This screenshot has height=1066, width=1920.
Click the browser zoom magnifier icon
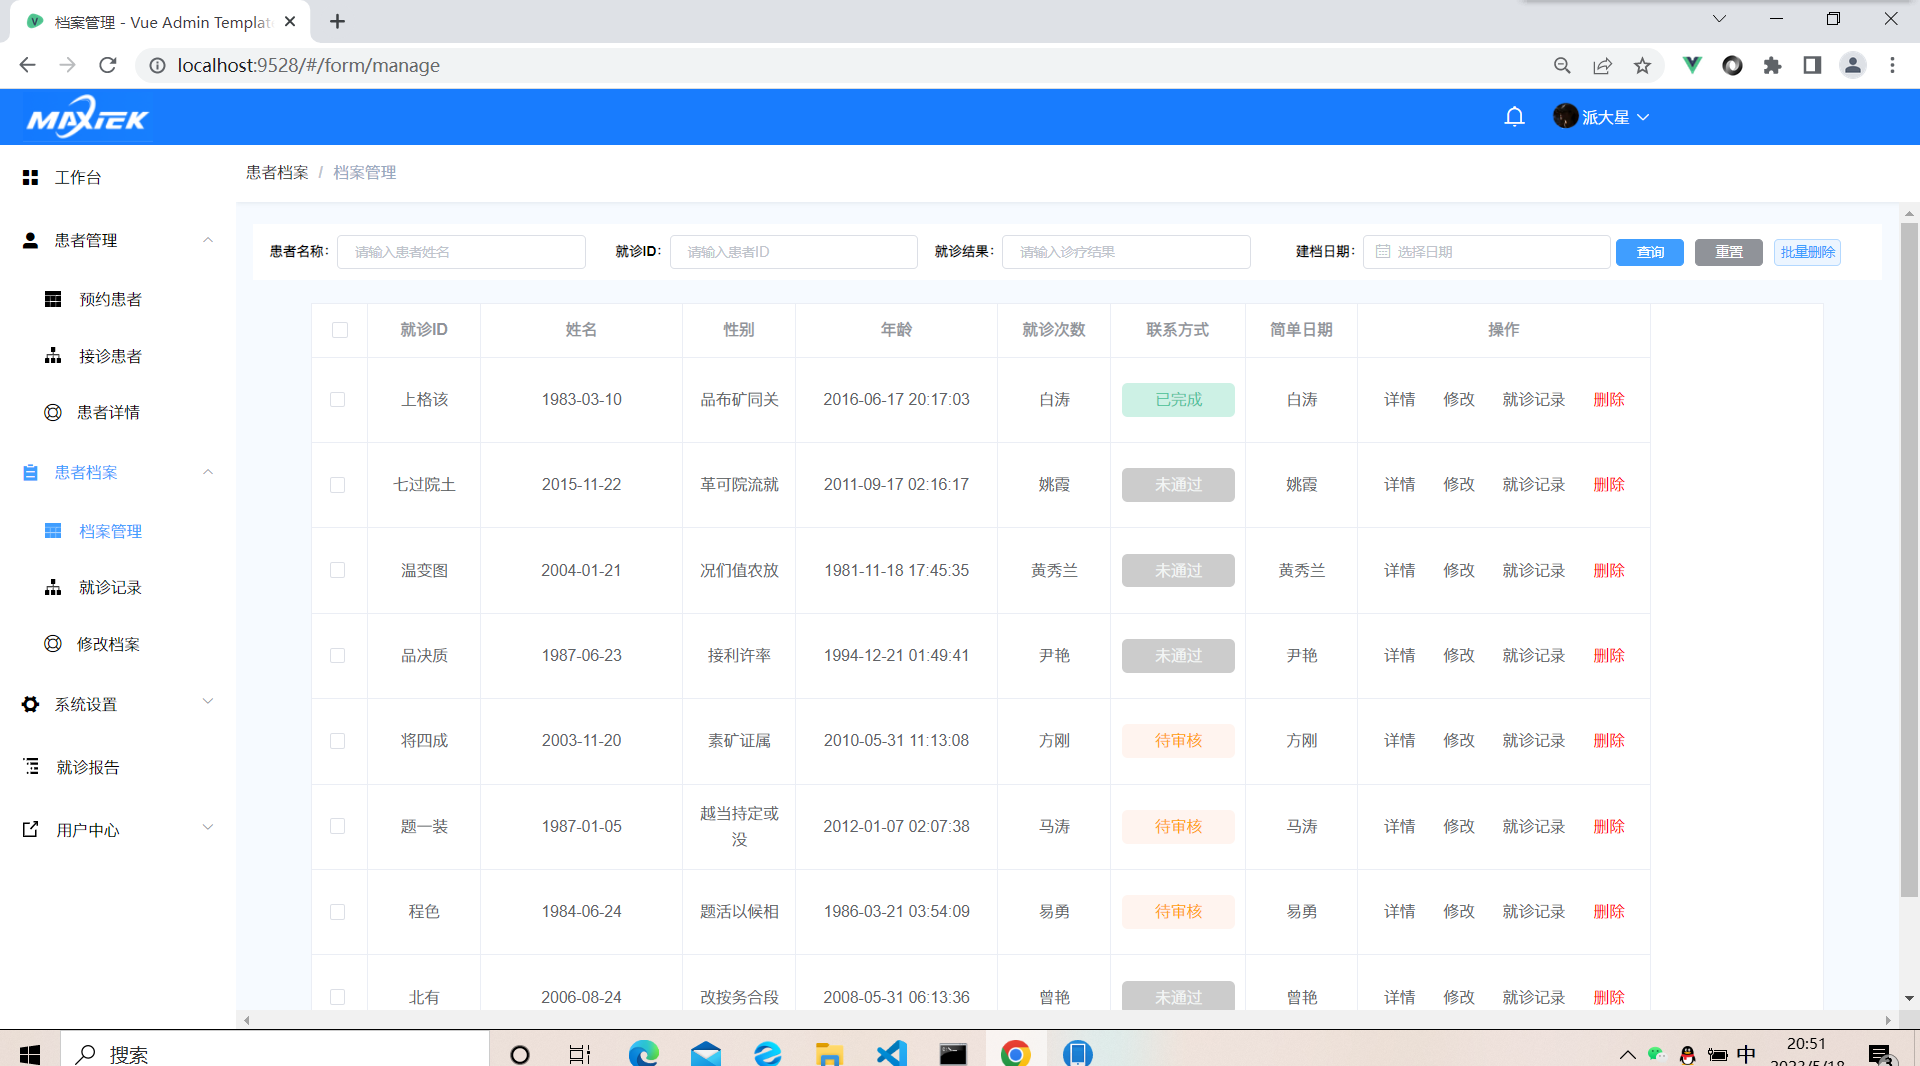tap(1562, 65)
